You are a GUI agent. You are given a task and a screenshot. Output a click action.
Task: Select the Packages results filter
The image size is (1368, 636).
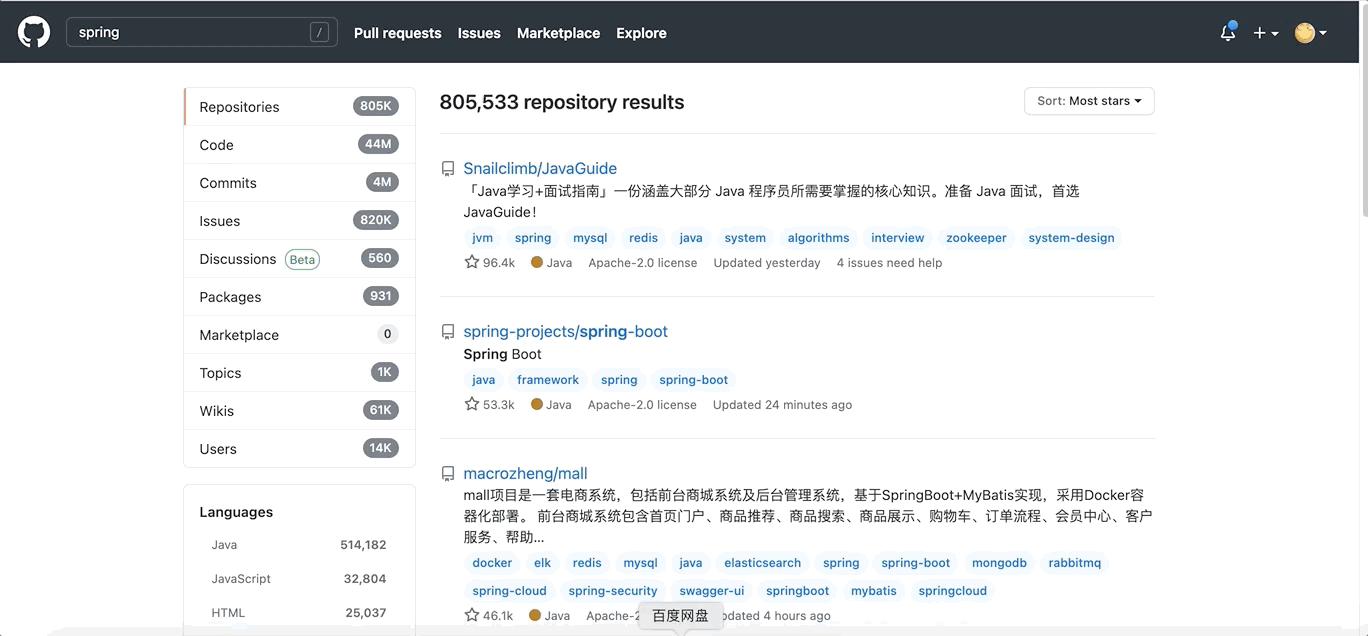pyautogui.click(x=299, y=297)
